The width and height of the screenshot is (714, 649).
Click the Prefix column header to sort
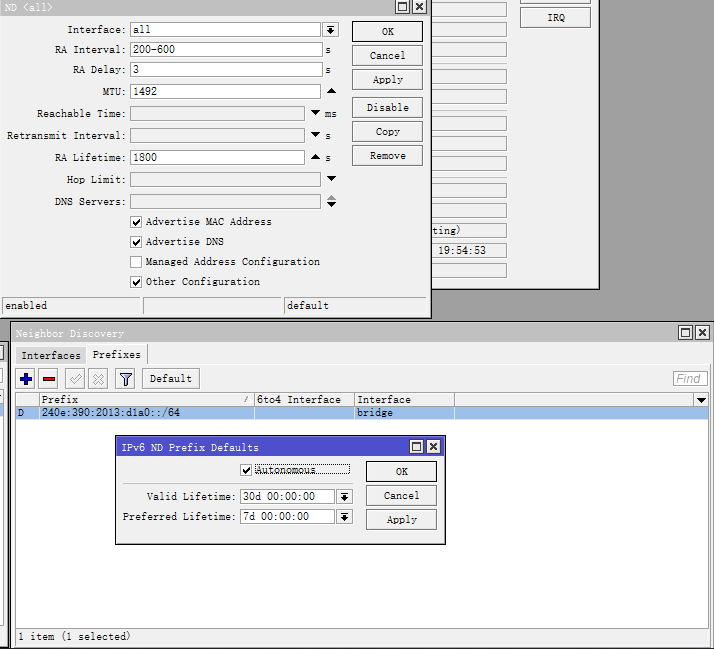tap(145, 400)
